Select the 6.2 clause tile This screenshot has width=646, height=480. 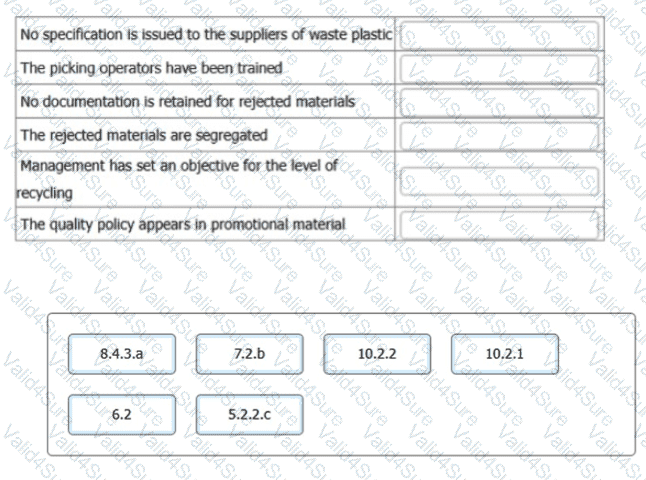tap(121, 415)
